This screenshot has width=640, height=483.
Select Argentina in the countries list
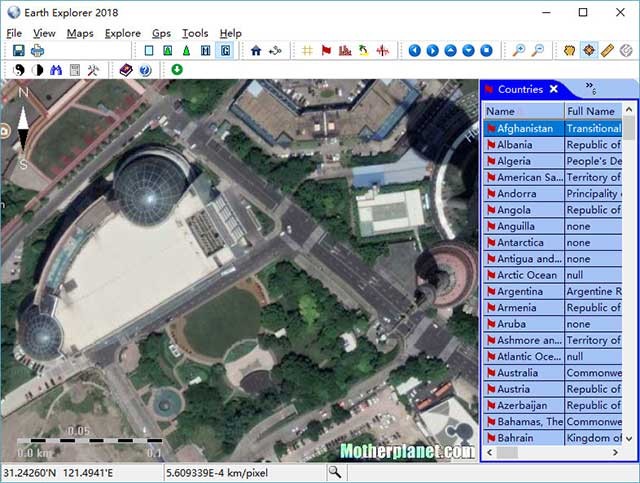pos(521,291)
